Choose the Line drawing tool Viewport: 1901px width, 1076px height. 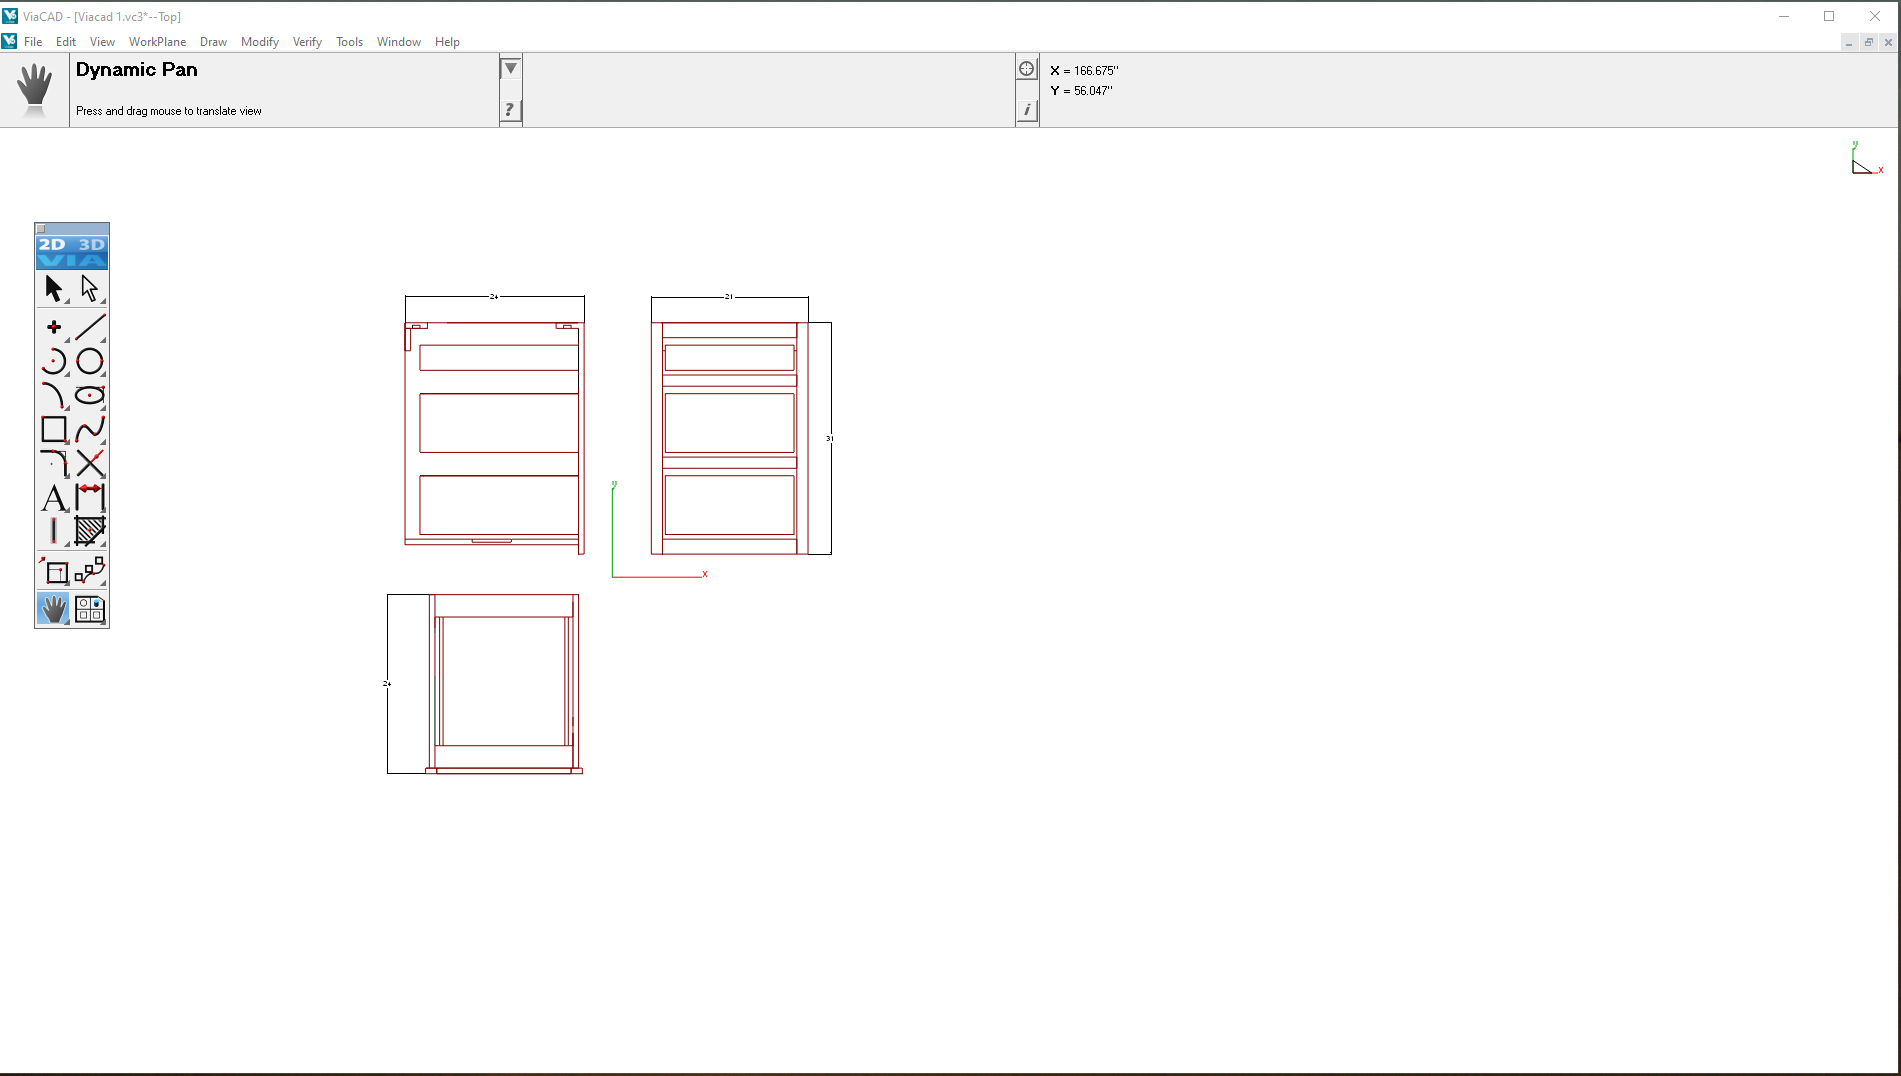[89, 327]
